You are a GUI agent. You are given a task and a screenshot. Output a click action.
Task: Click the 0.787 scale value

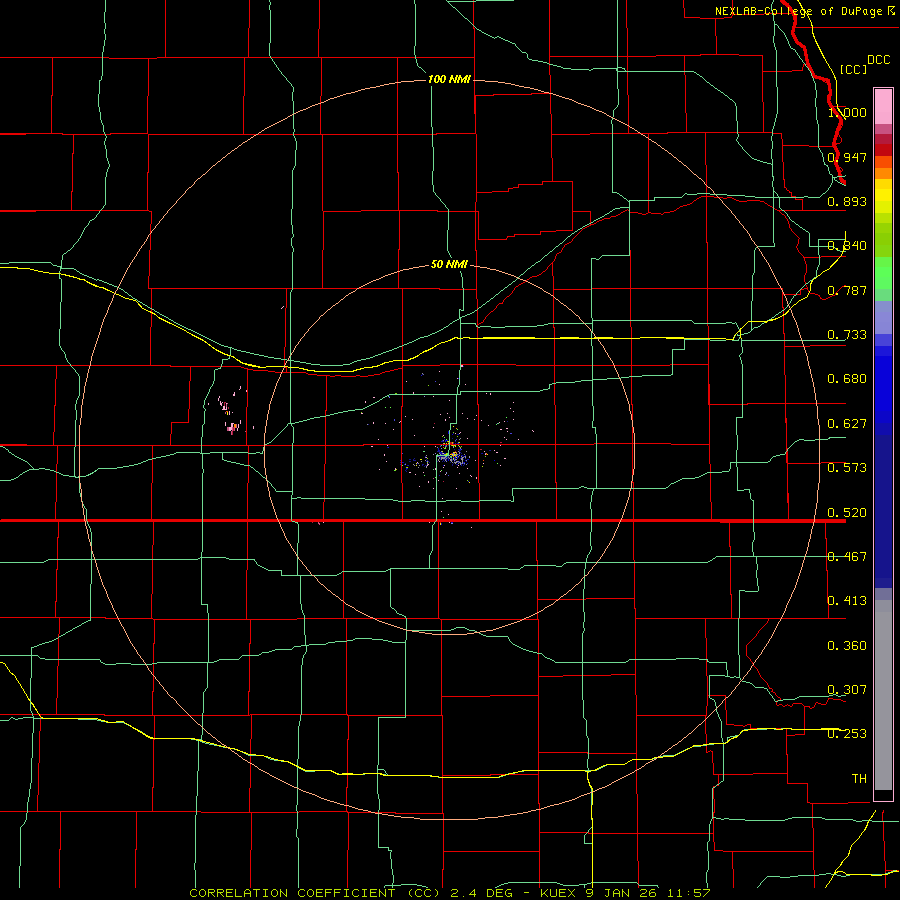tap(847, 290)
